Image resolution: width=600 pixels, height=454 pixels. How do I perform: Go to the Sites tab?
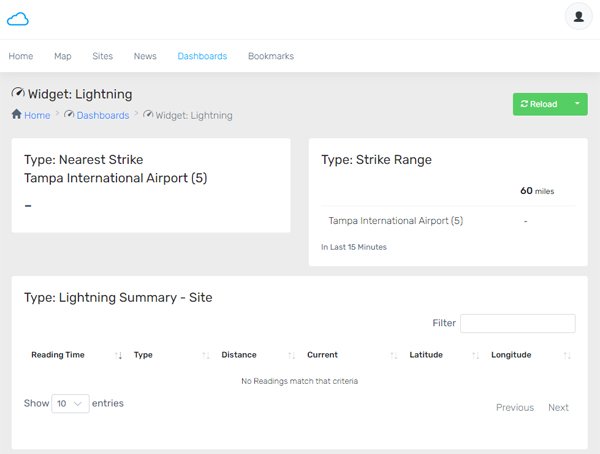click(102, 56)
